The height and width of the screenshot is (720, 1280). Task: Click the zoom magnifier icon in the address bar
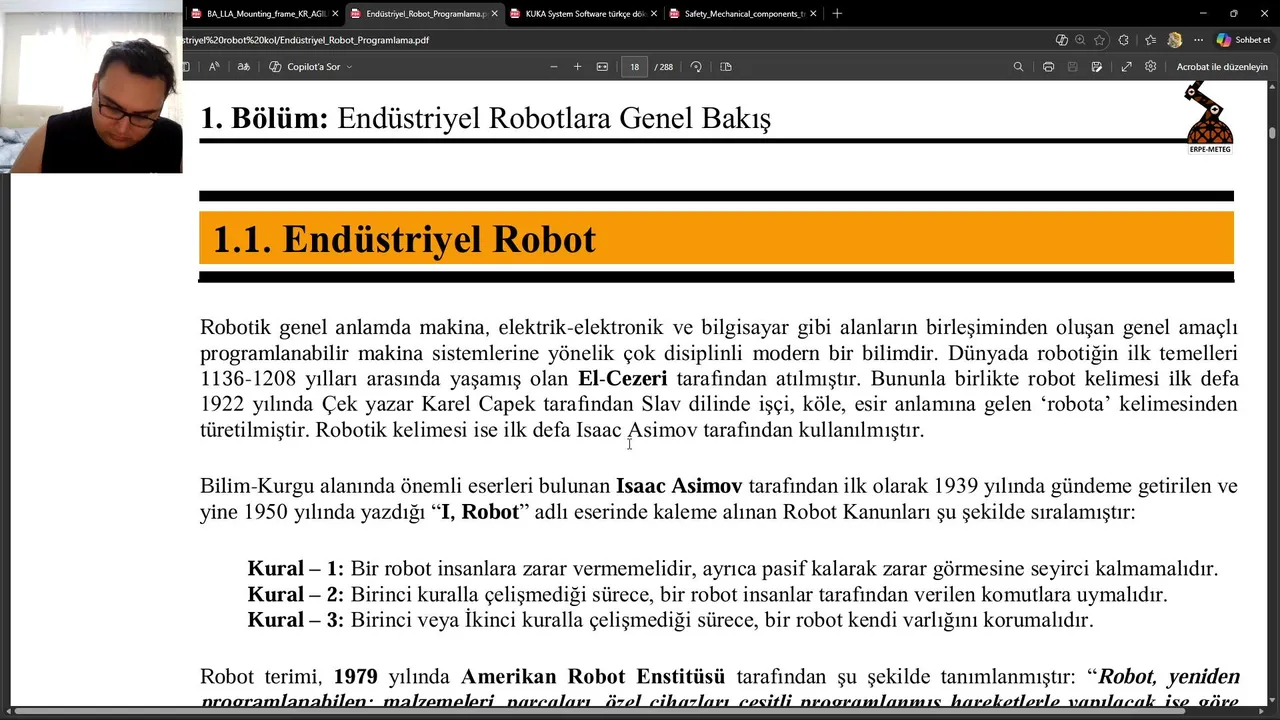pyautogui.click(x=1080, y=40)
